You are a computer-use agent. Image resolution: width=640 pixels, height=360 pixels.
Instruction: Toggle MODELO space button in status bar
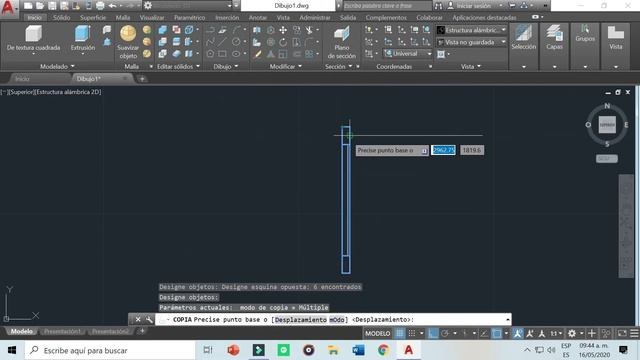coord(378,333)
